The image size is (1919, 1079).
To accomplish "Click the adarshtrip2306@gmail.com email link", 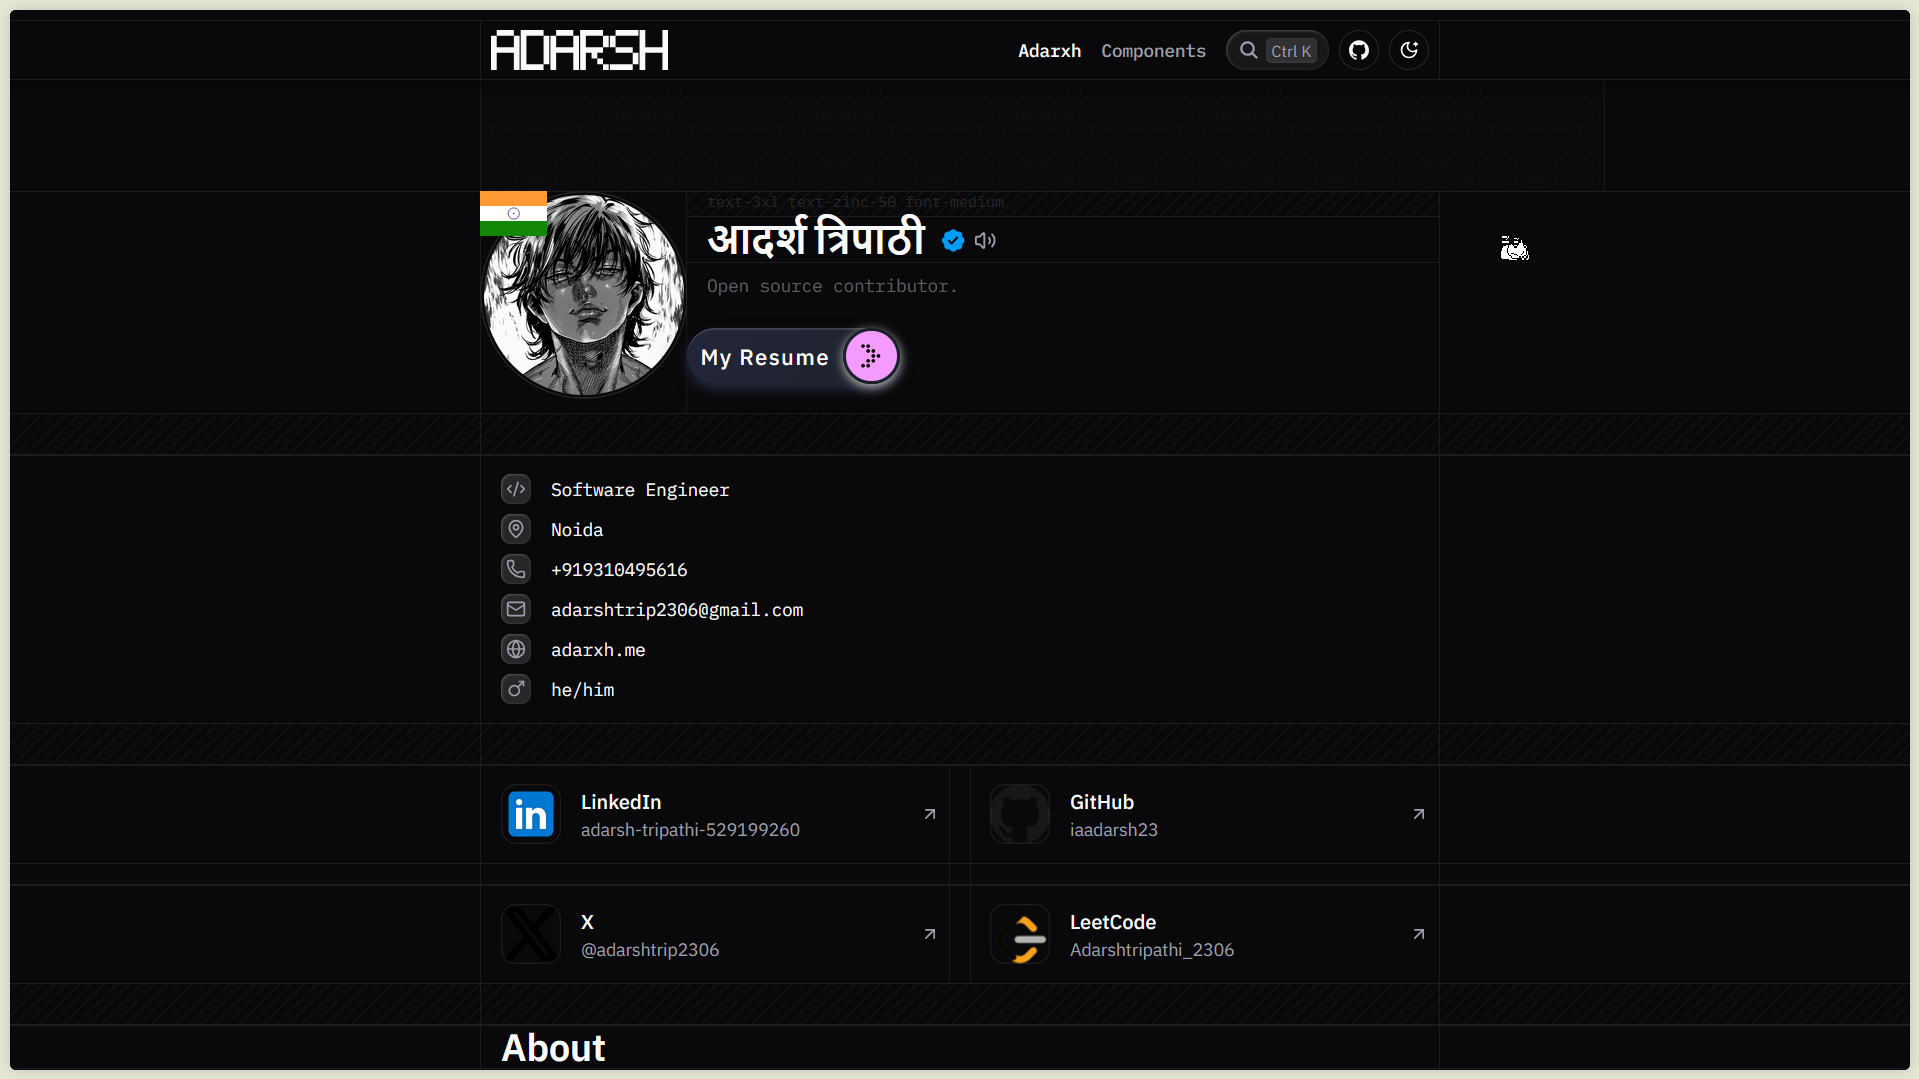I will pos(677,610).
